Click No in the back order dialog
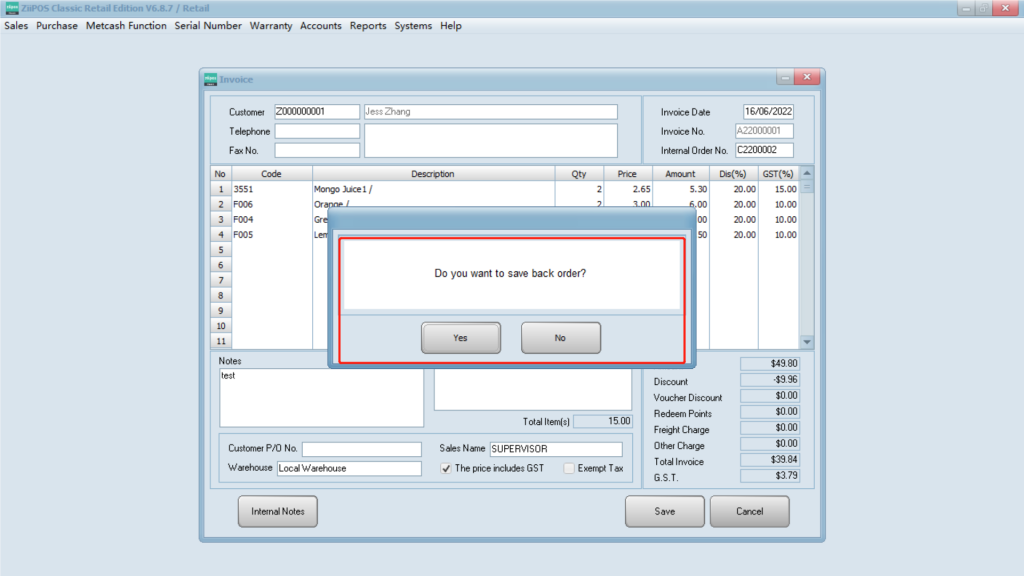 (560, 338)
